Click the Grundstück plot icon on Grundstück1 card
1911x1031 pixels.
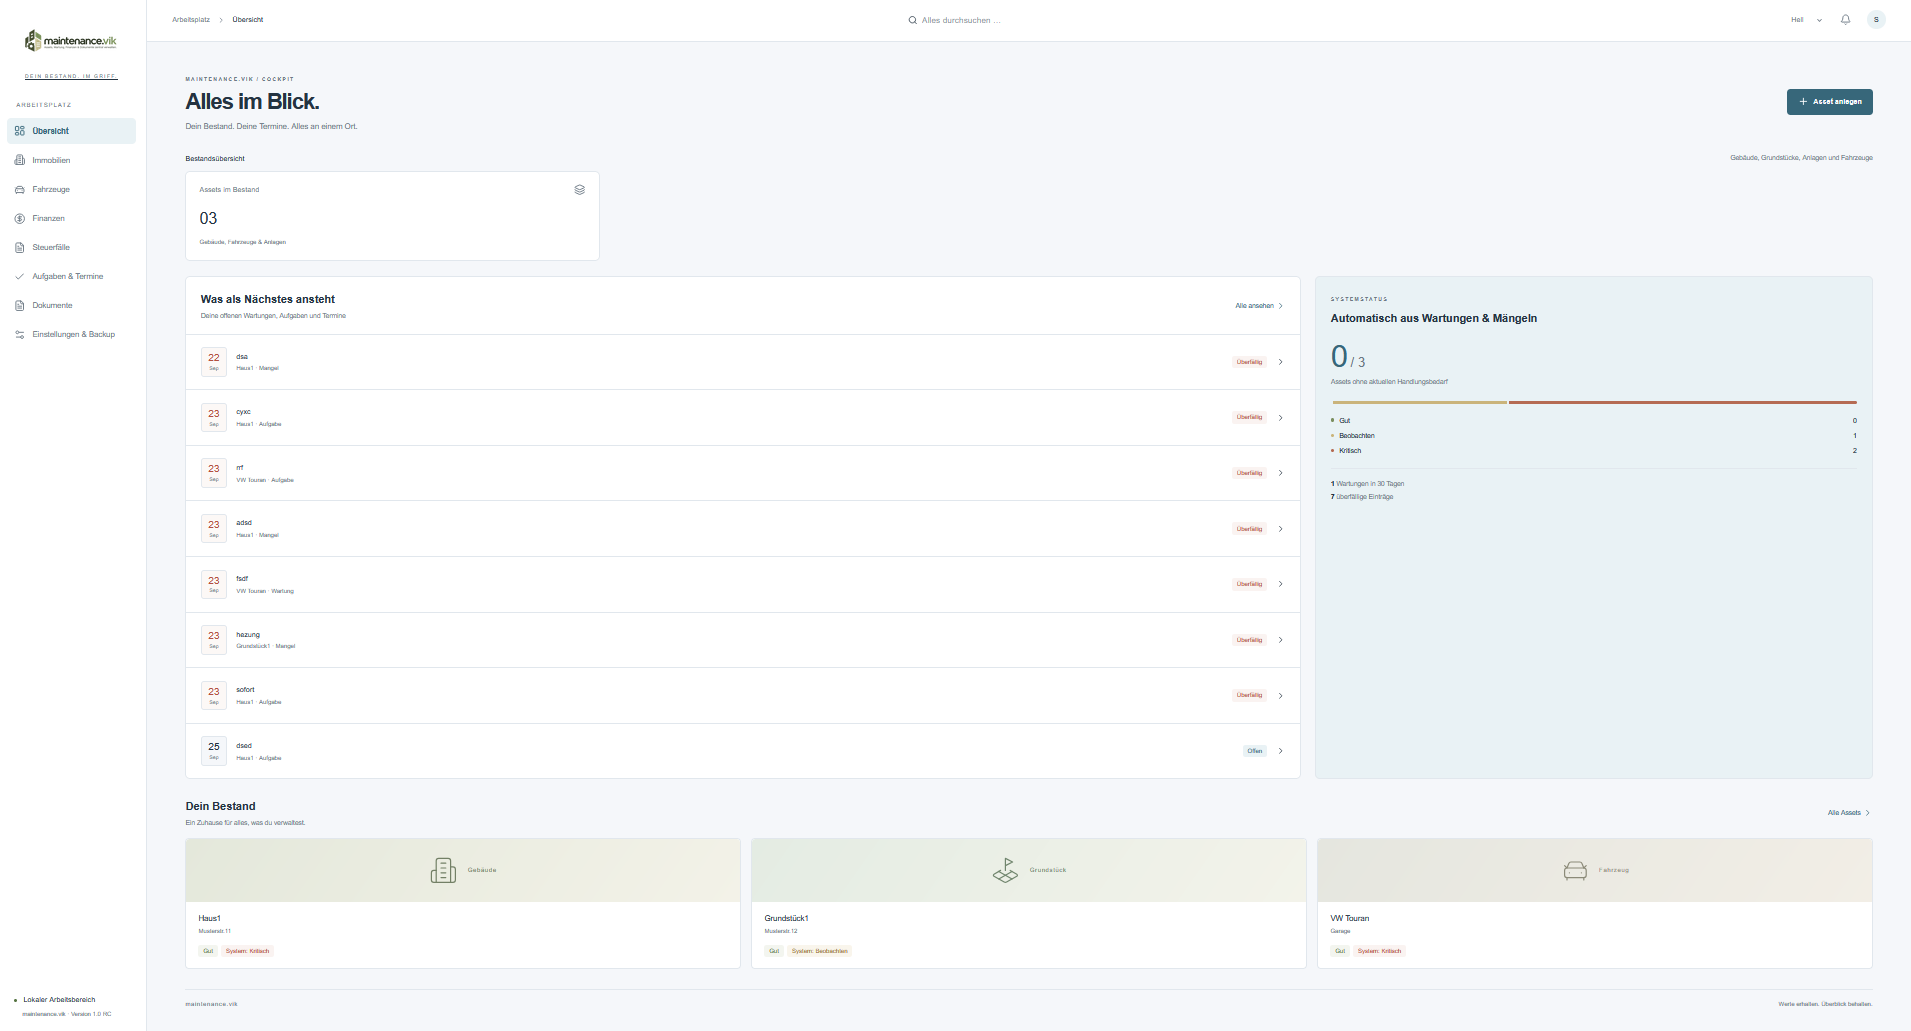coord(1005,870)
